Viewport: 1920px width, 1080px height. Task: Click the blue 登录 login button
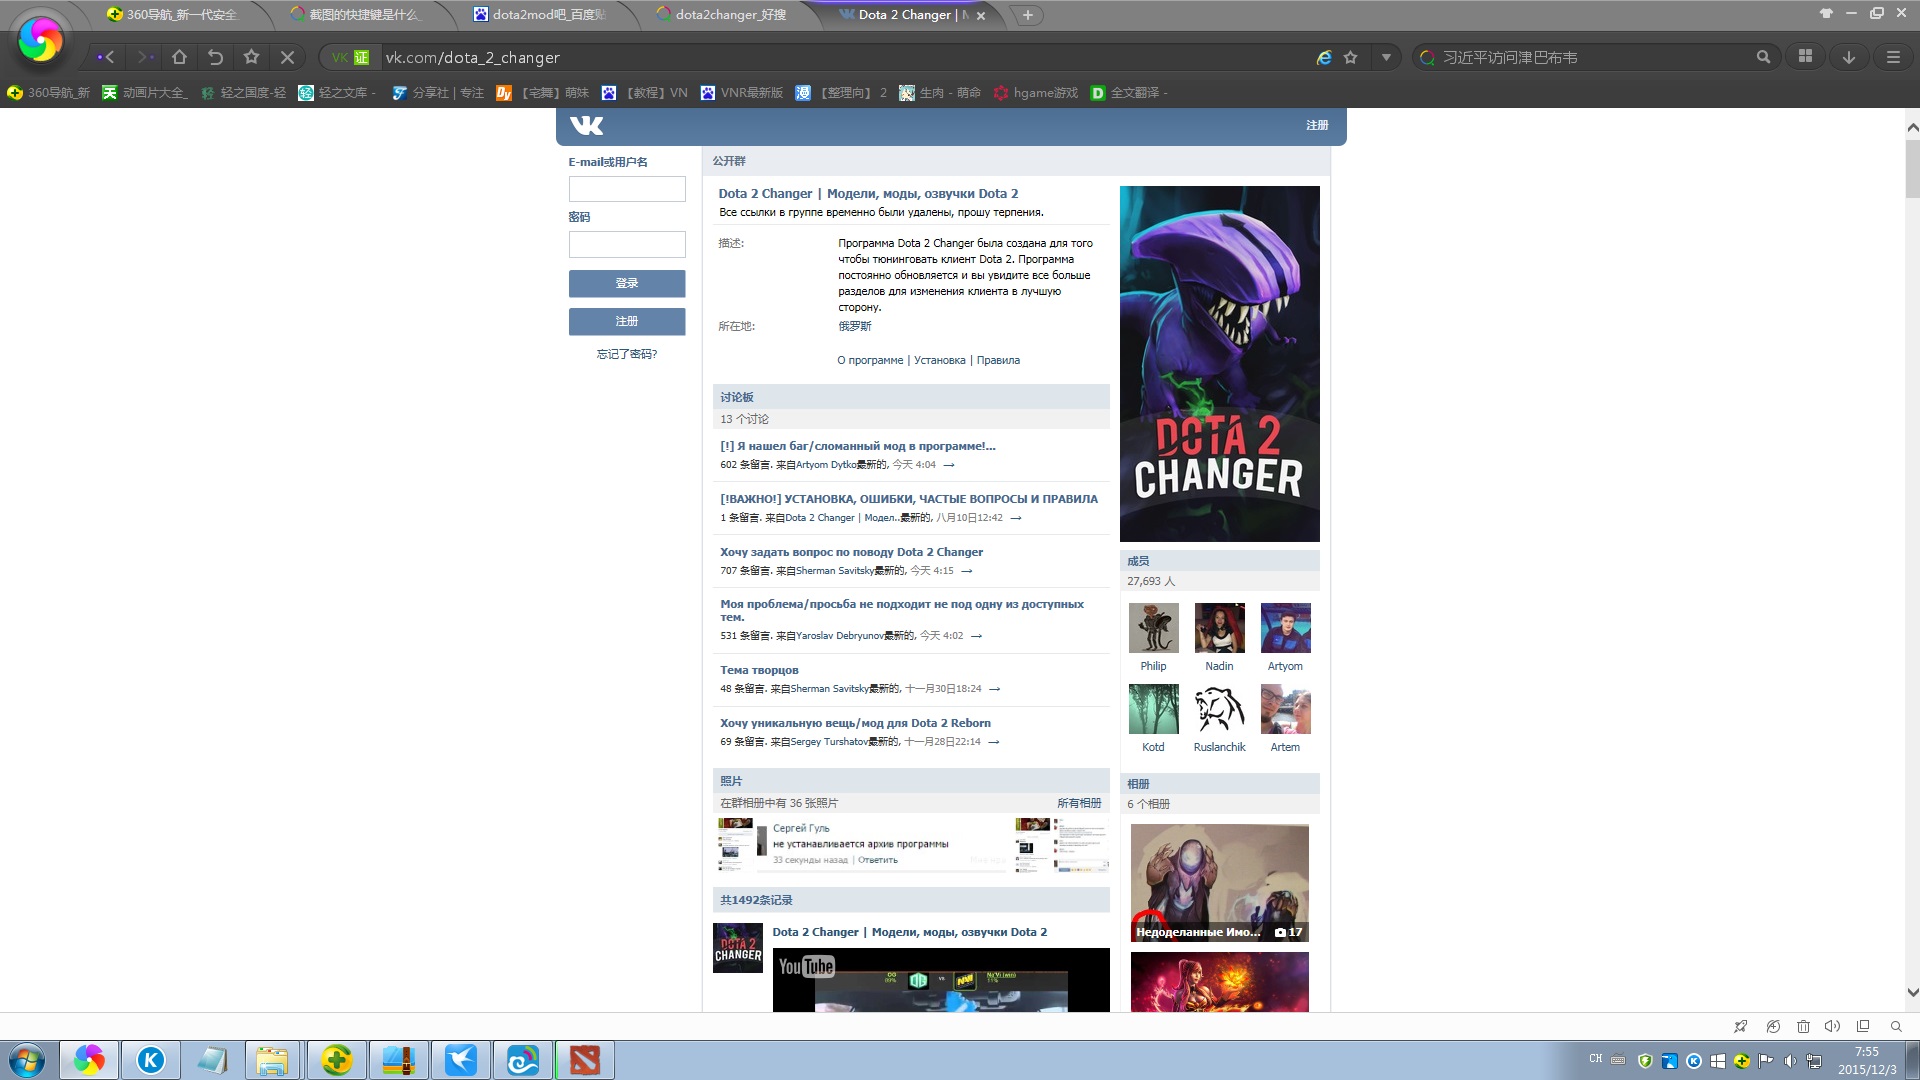pos(627,283)
